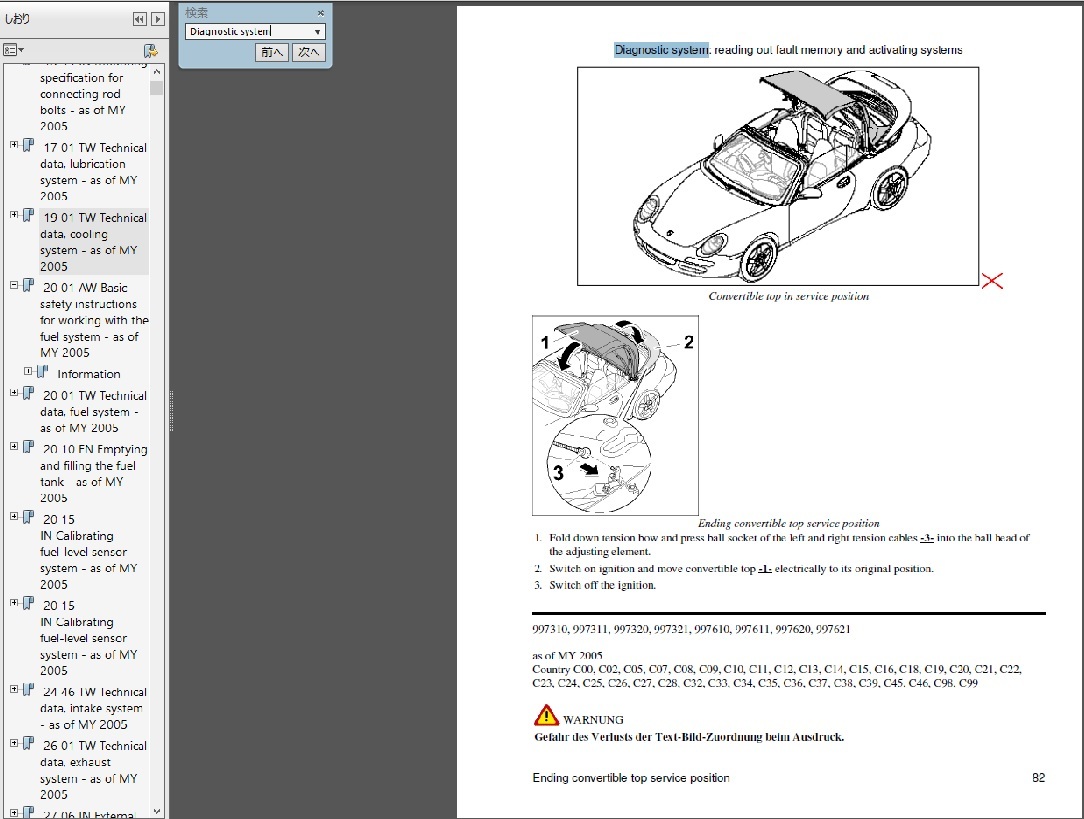The width and height of the screenshot is (1084, 819).
Task: Expand the '19 01 TW Technical data, cooling system' bookmark
Action: click(x=14, y=215)
